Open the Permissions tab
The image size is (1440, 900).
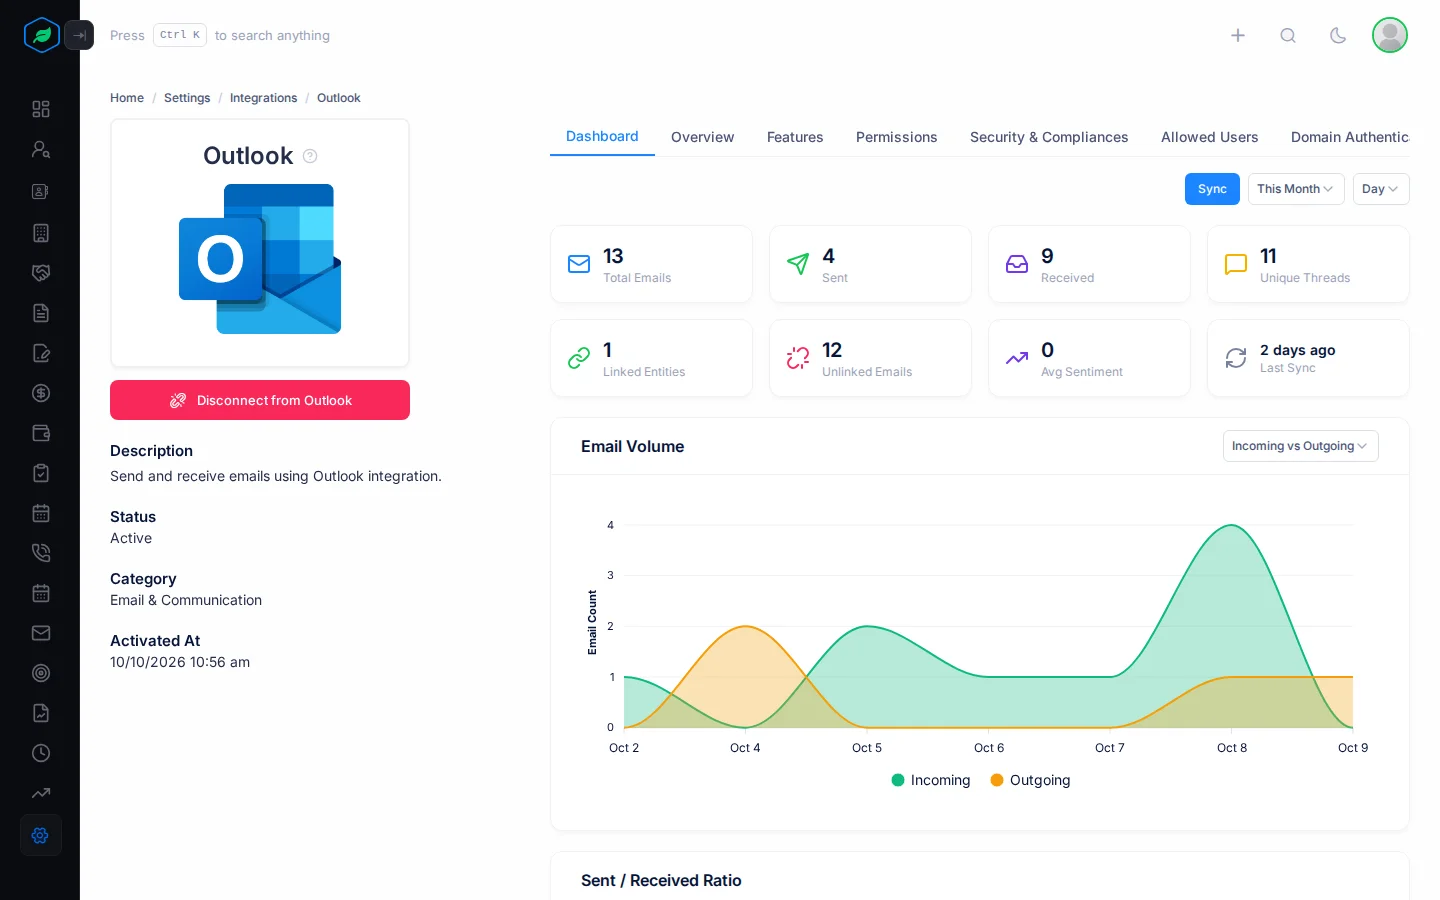pos(897,137)
